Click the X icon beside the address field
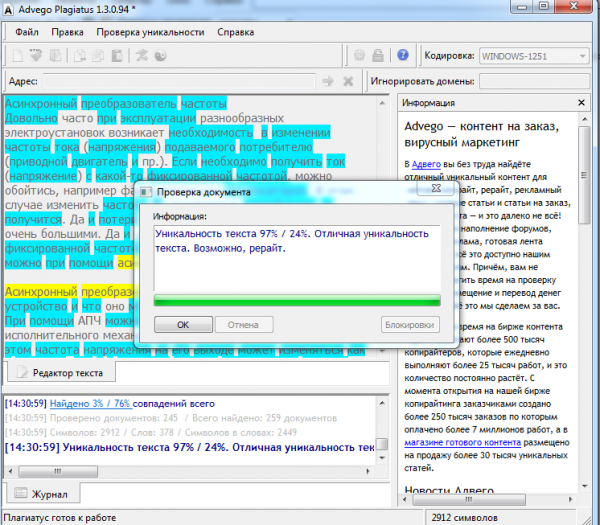 click(x=348, y=81)
